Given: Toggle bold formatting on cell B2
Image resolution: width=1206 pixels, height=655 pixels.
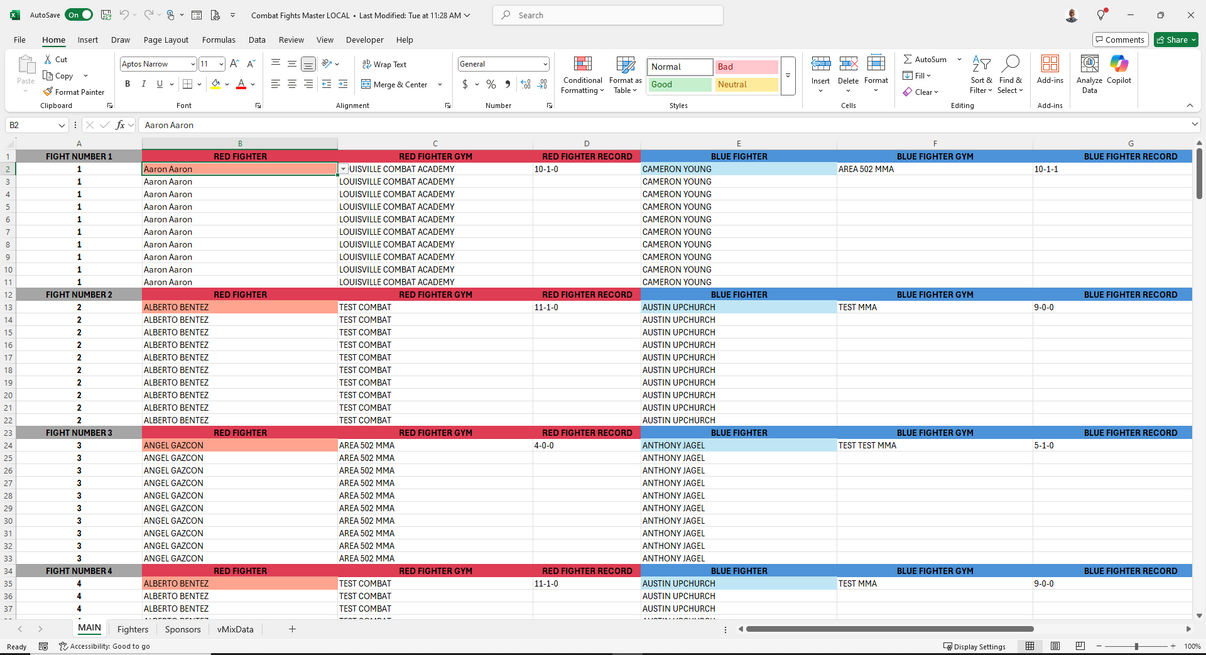Looking at the screenshot, I should (x=127, y=84).
